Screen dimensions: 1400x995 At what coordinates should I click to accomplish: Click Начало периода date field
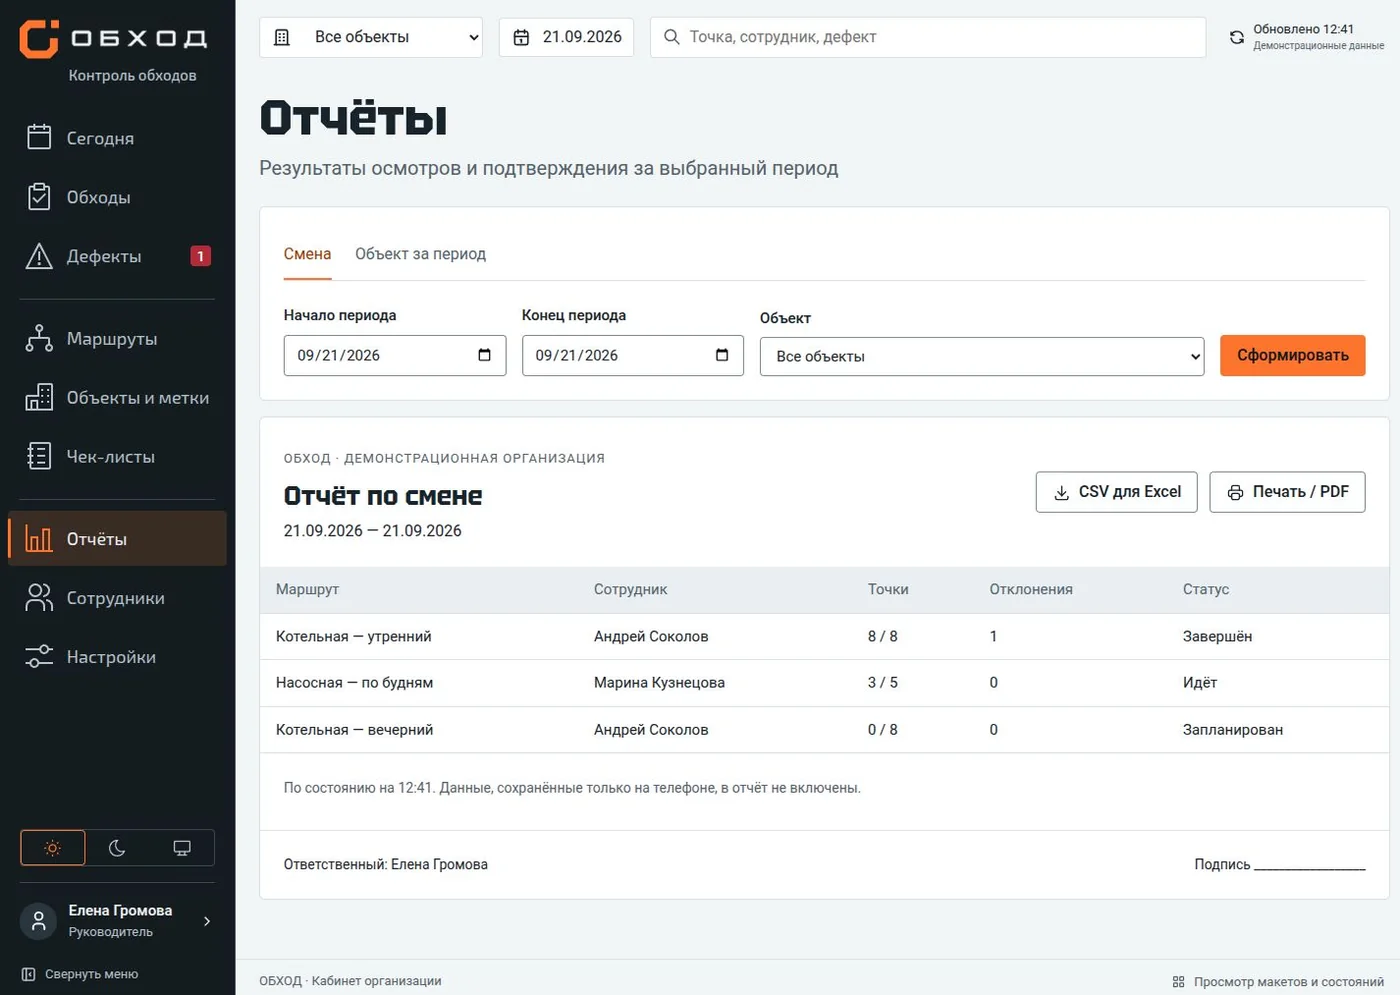pyautogui.click(x=395, y=355)
